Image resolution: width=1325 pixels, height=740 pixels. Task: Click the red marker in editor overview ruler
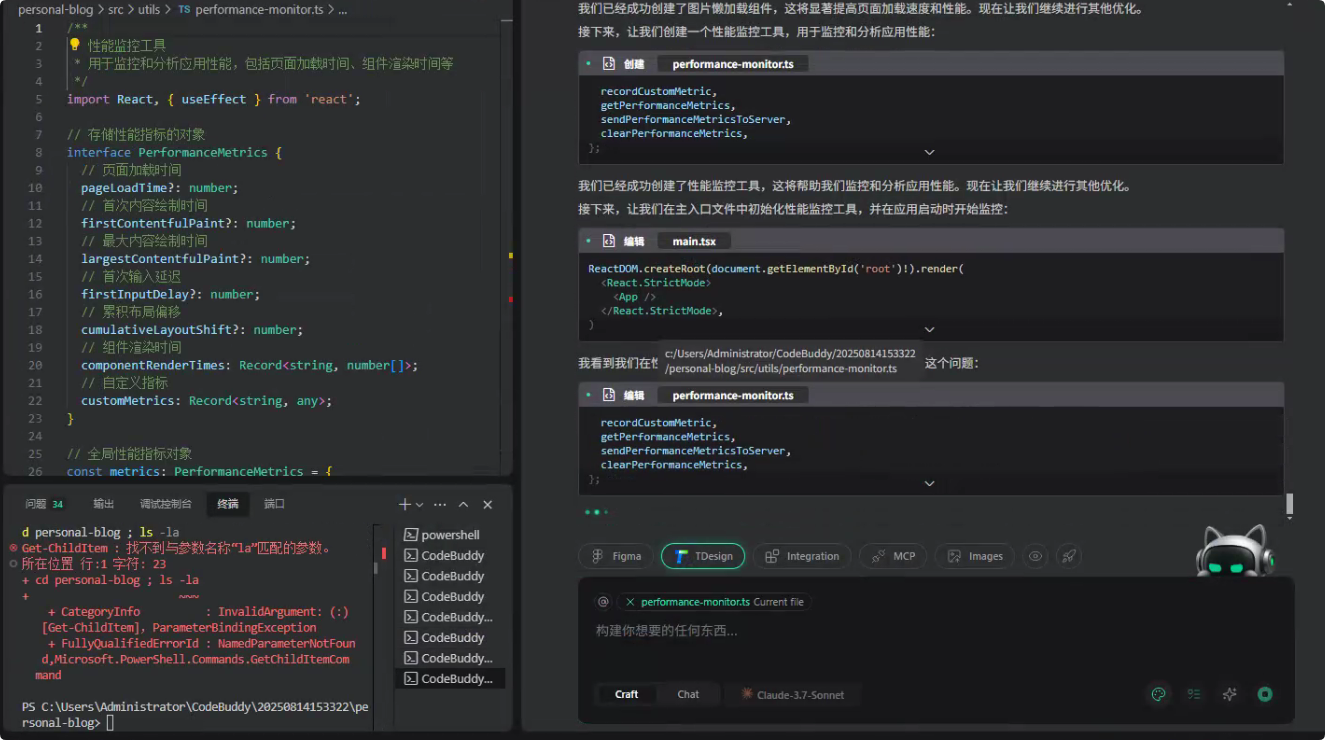point(510,299)
